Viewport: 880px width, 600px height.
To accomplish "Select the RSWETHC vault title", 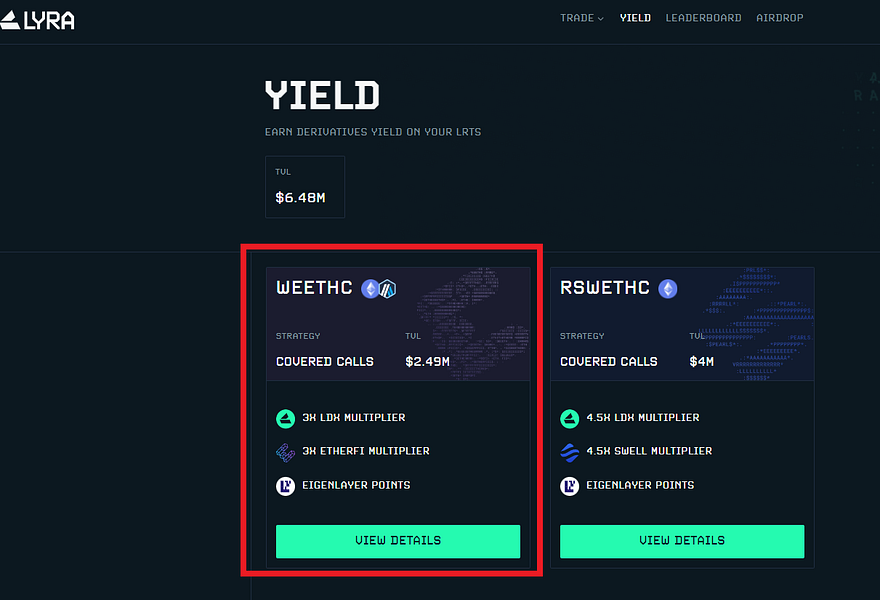I will 605,288.
